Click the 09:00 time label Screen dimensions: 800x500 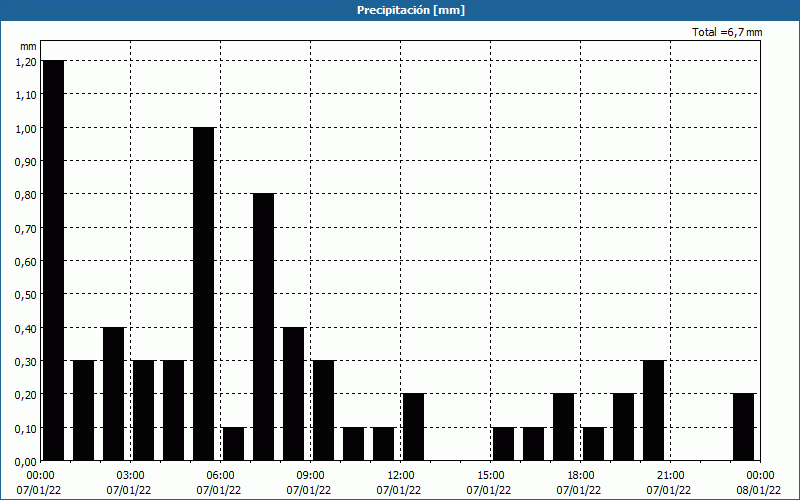click(310, 476)
